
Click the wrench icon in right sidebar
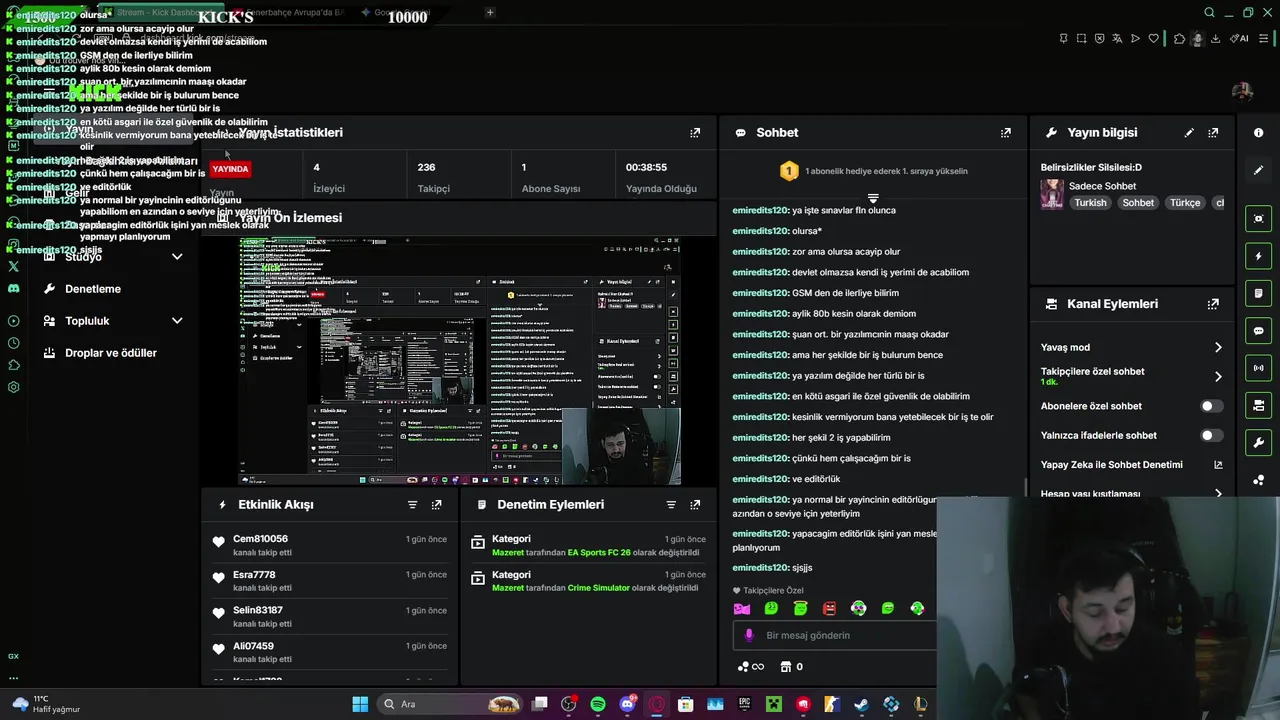[x=1258, y=442]
